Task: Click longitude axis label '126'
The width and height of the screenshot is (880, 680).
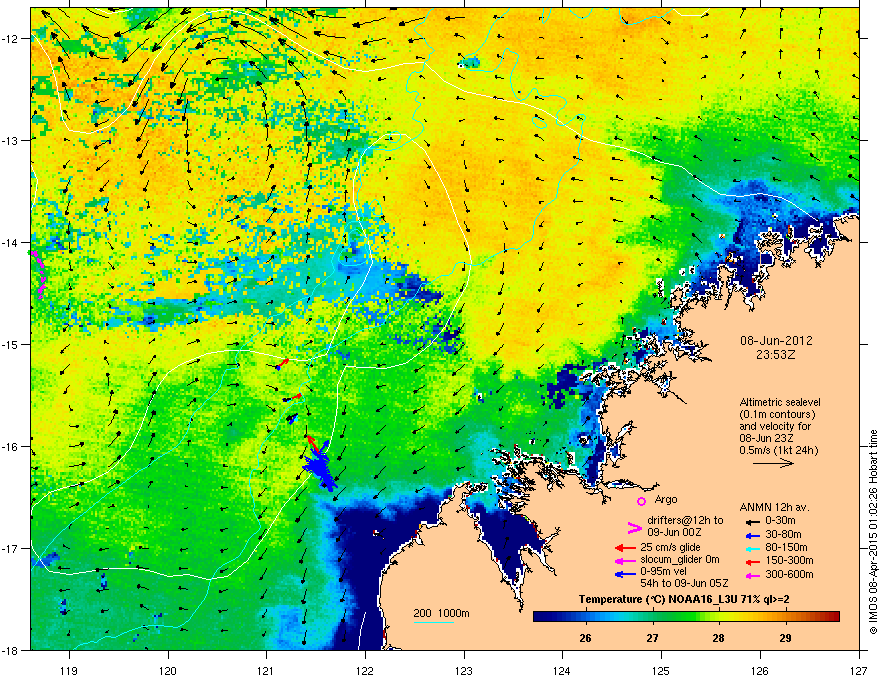Action: [760, 670]
